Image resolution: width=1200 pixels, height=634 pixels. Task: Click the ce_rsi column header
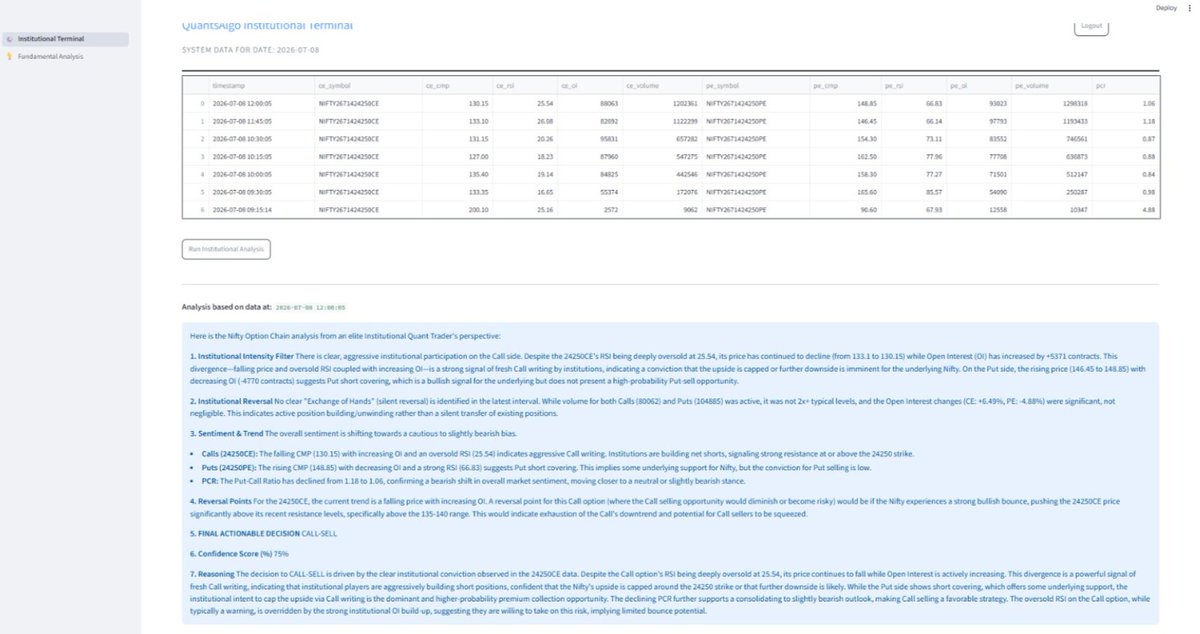(524, 86)
